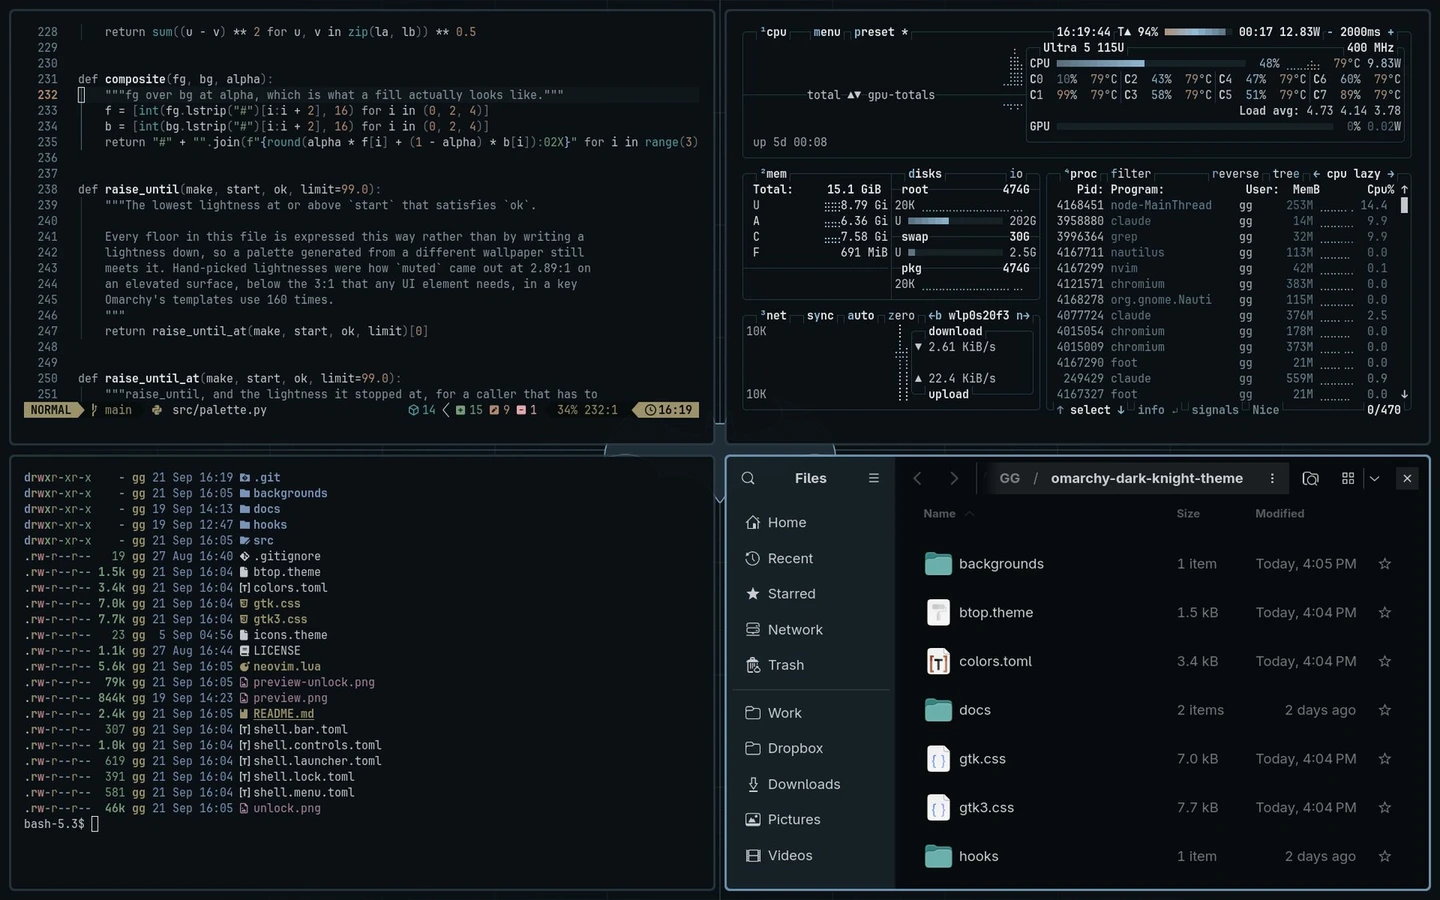The width and height of the screenshot is (1440, 900).
Task: Select the colors.toml file icon in Files
Action: (938, 661)
